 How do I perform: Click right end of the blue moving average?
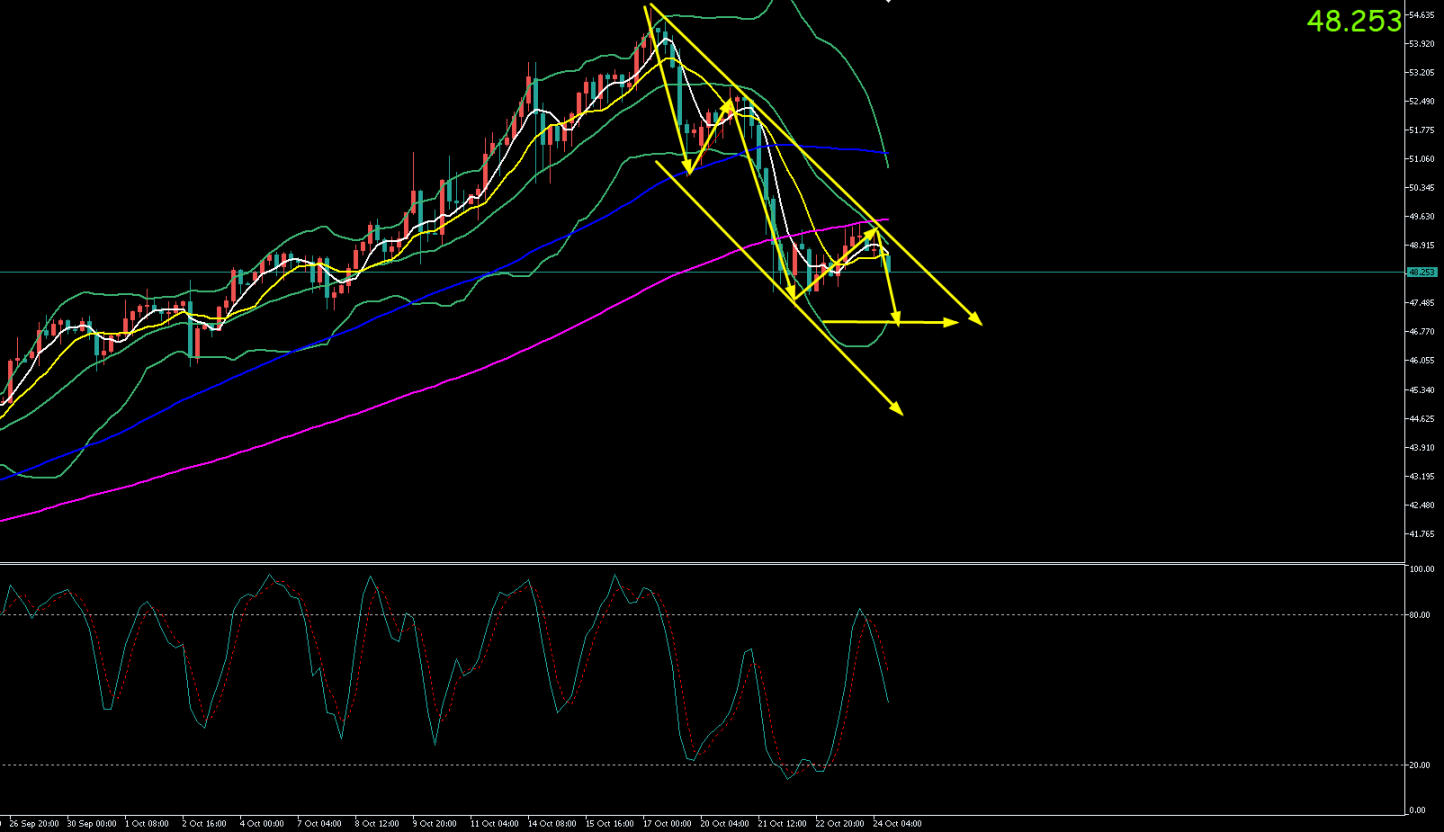click(x=886, y=153)
